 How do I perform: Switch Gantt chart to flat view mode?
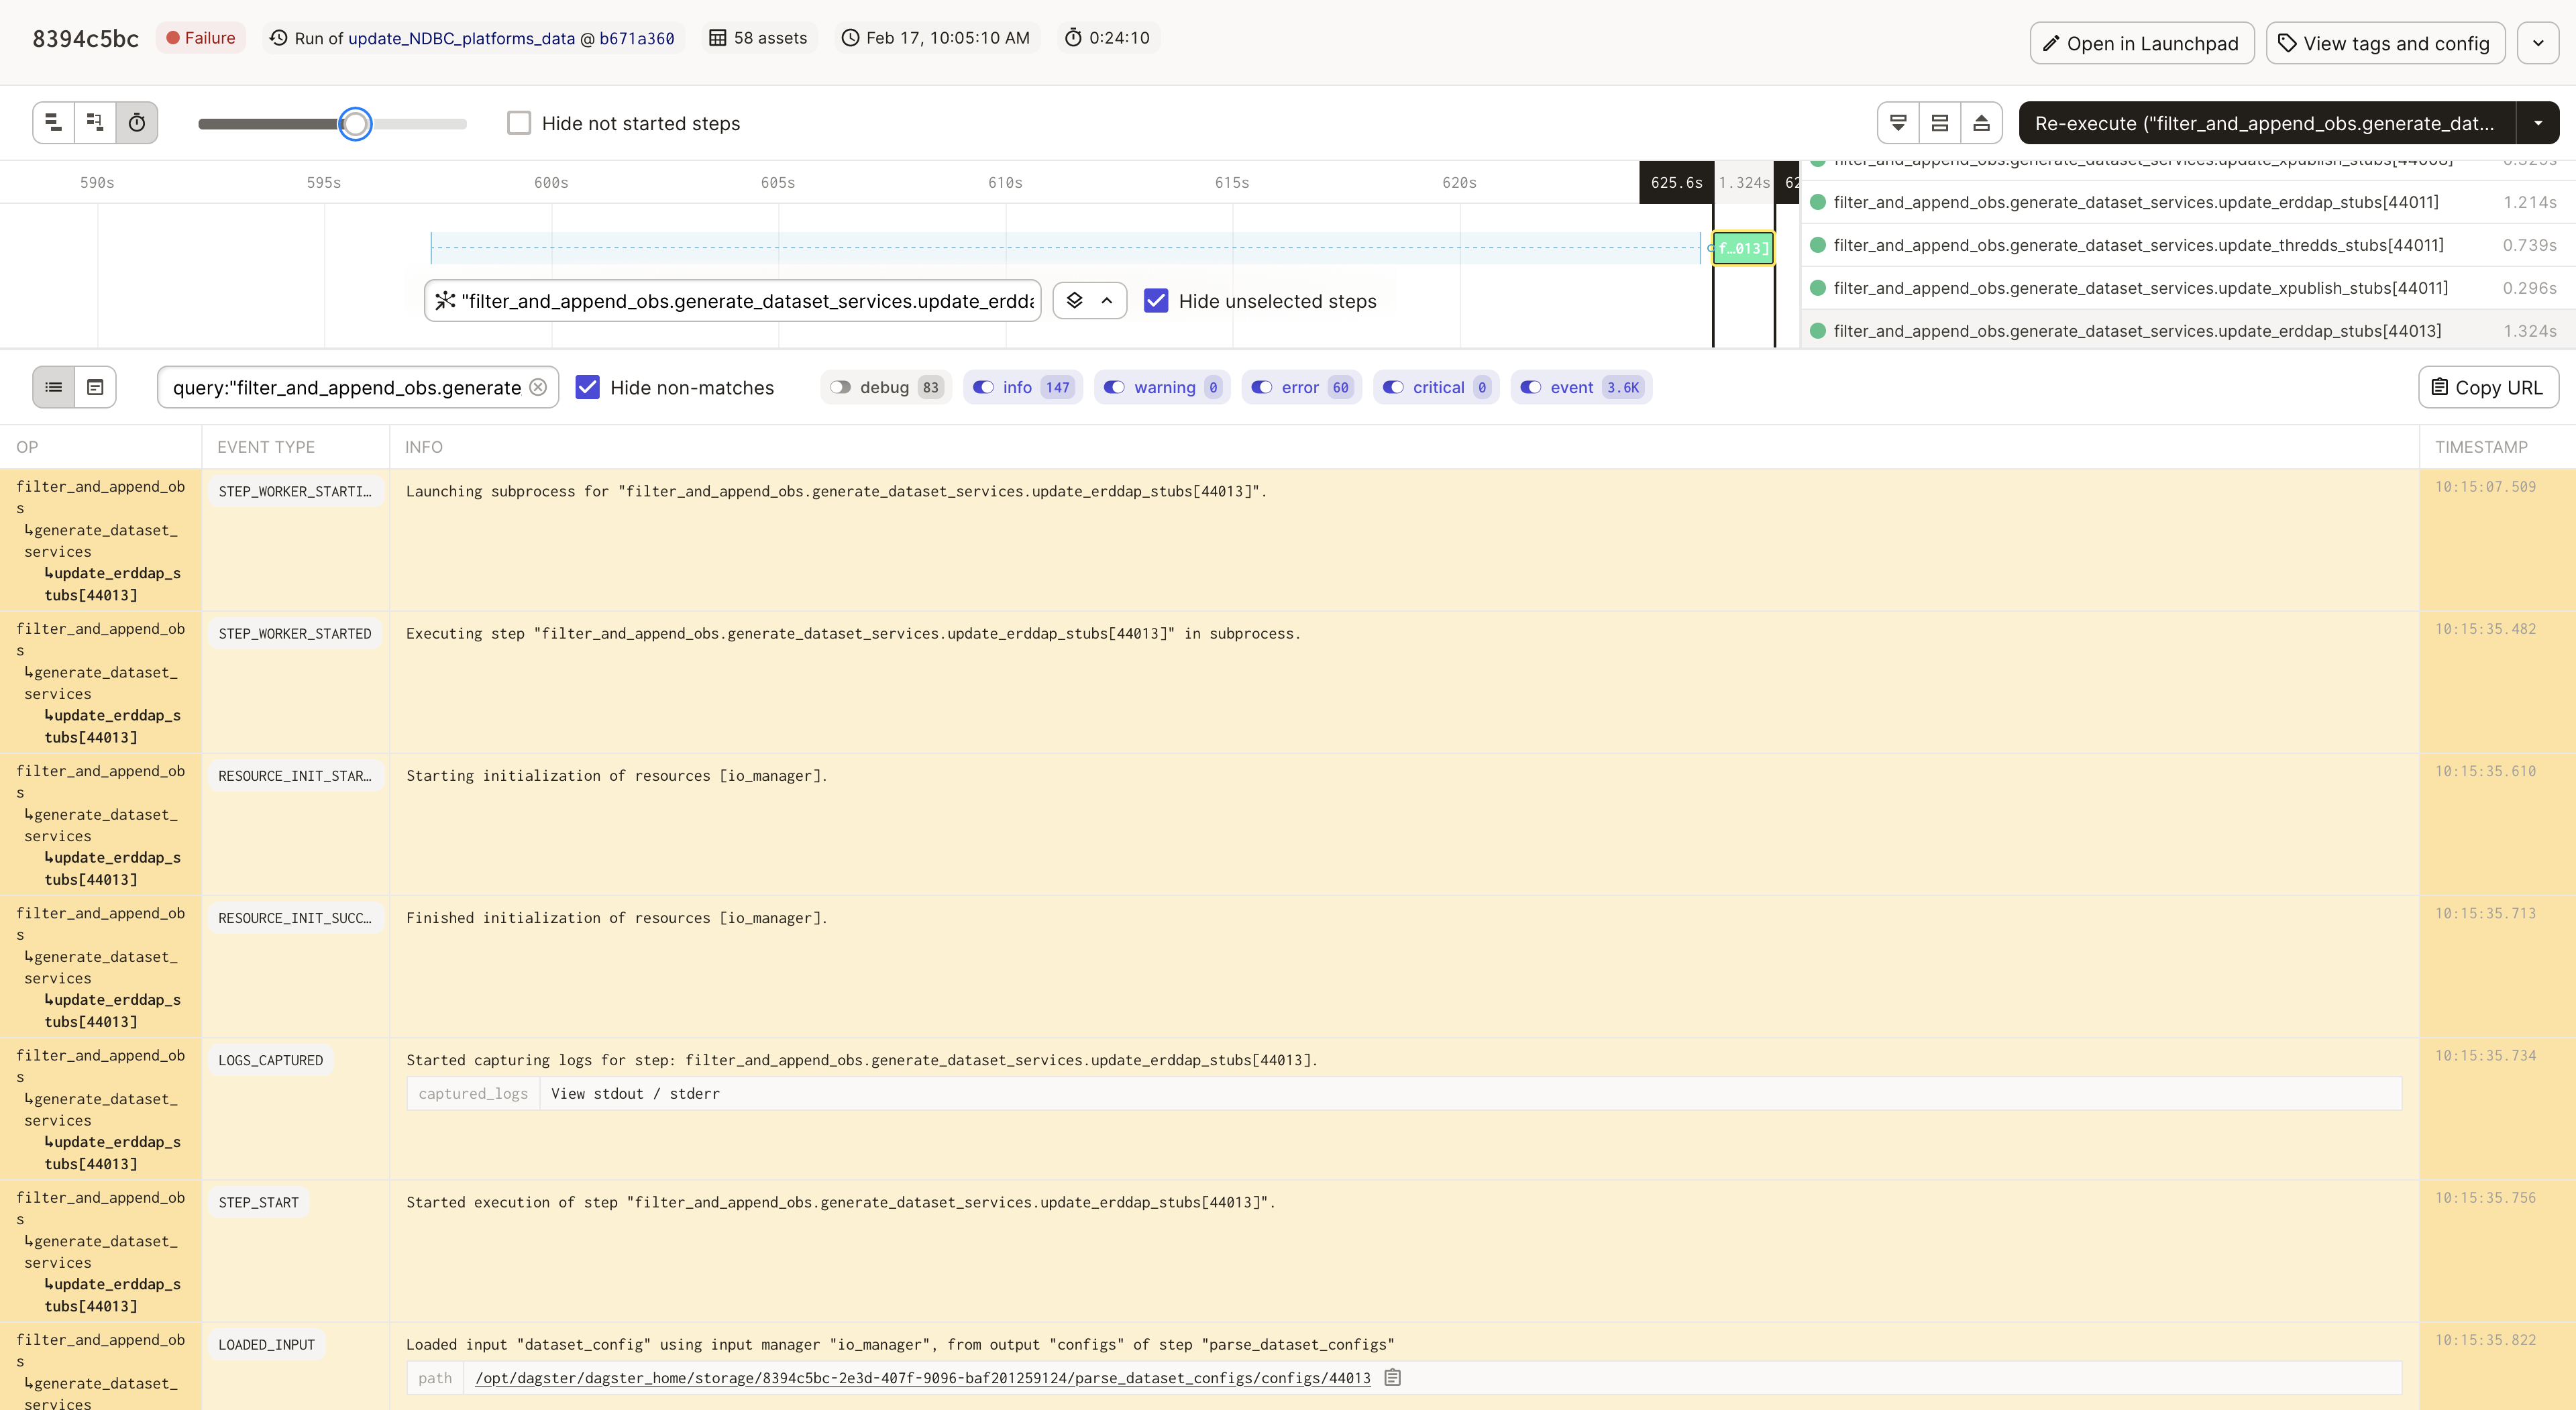click(53, 122)
